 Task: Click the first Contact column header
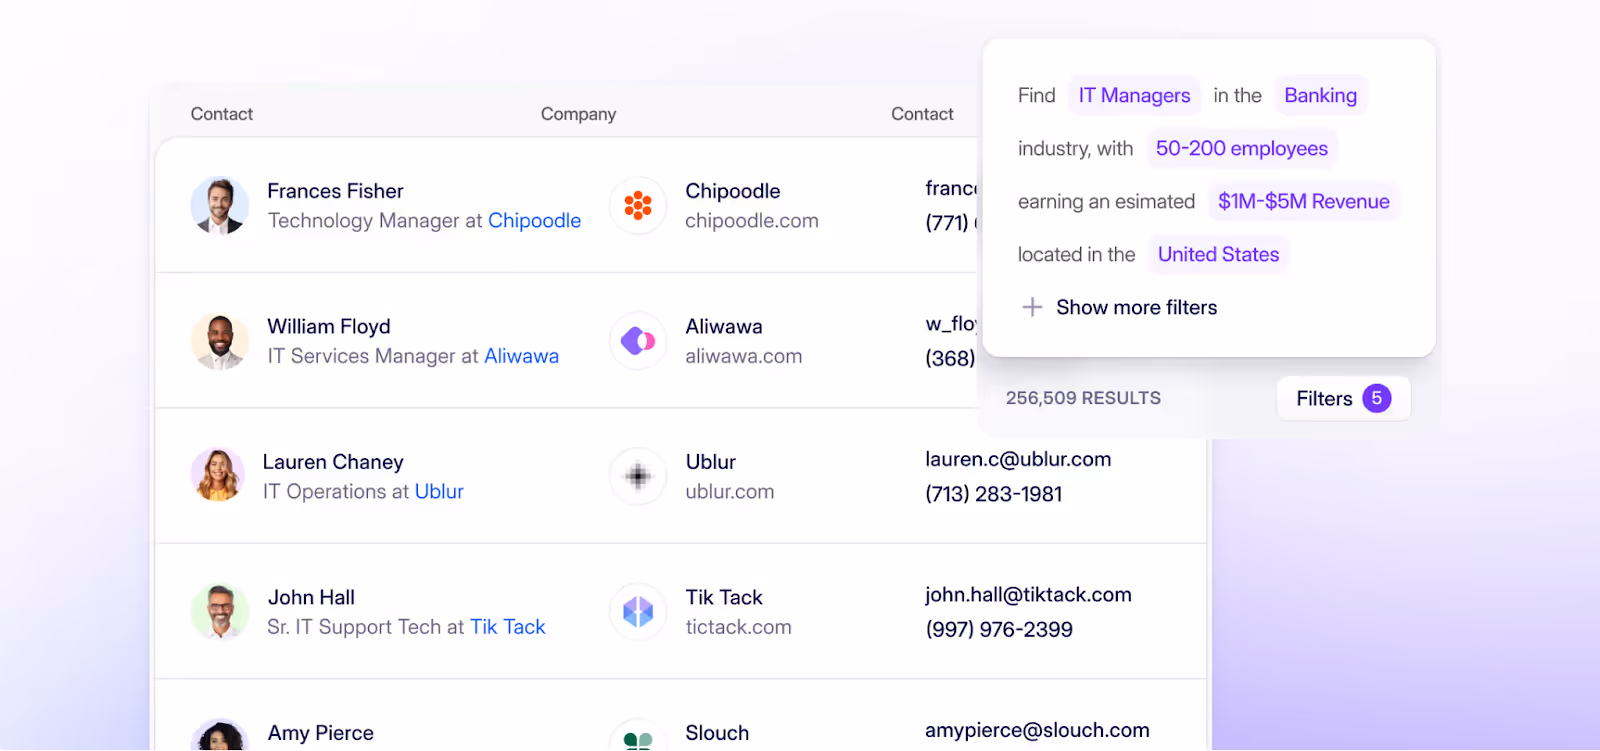click(x=222, y=114)
